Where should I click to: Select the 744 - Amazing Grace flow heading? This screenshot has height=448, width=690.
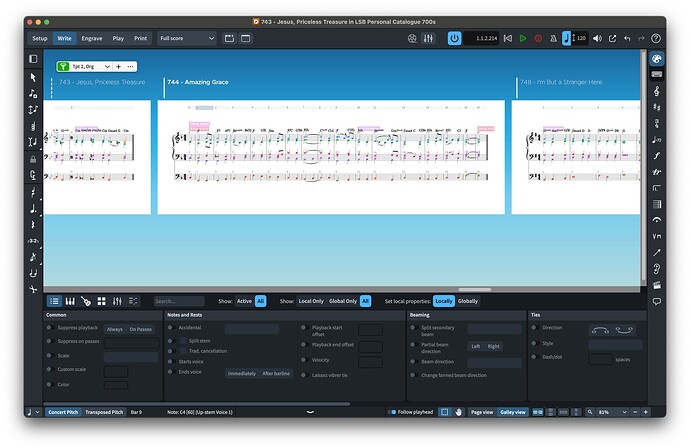(x=198, y=82)
